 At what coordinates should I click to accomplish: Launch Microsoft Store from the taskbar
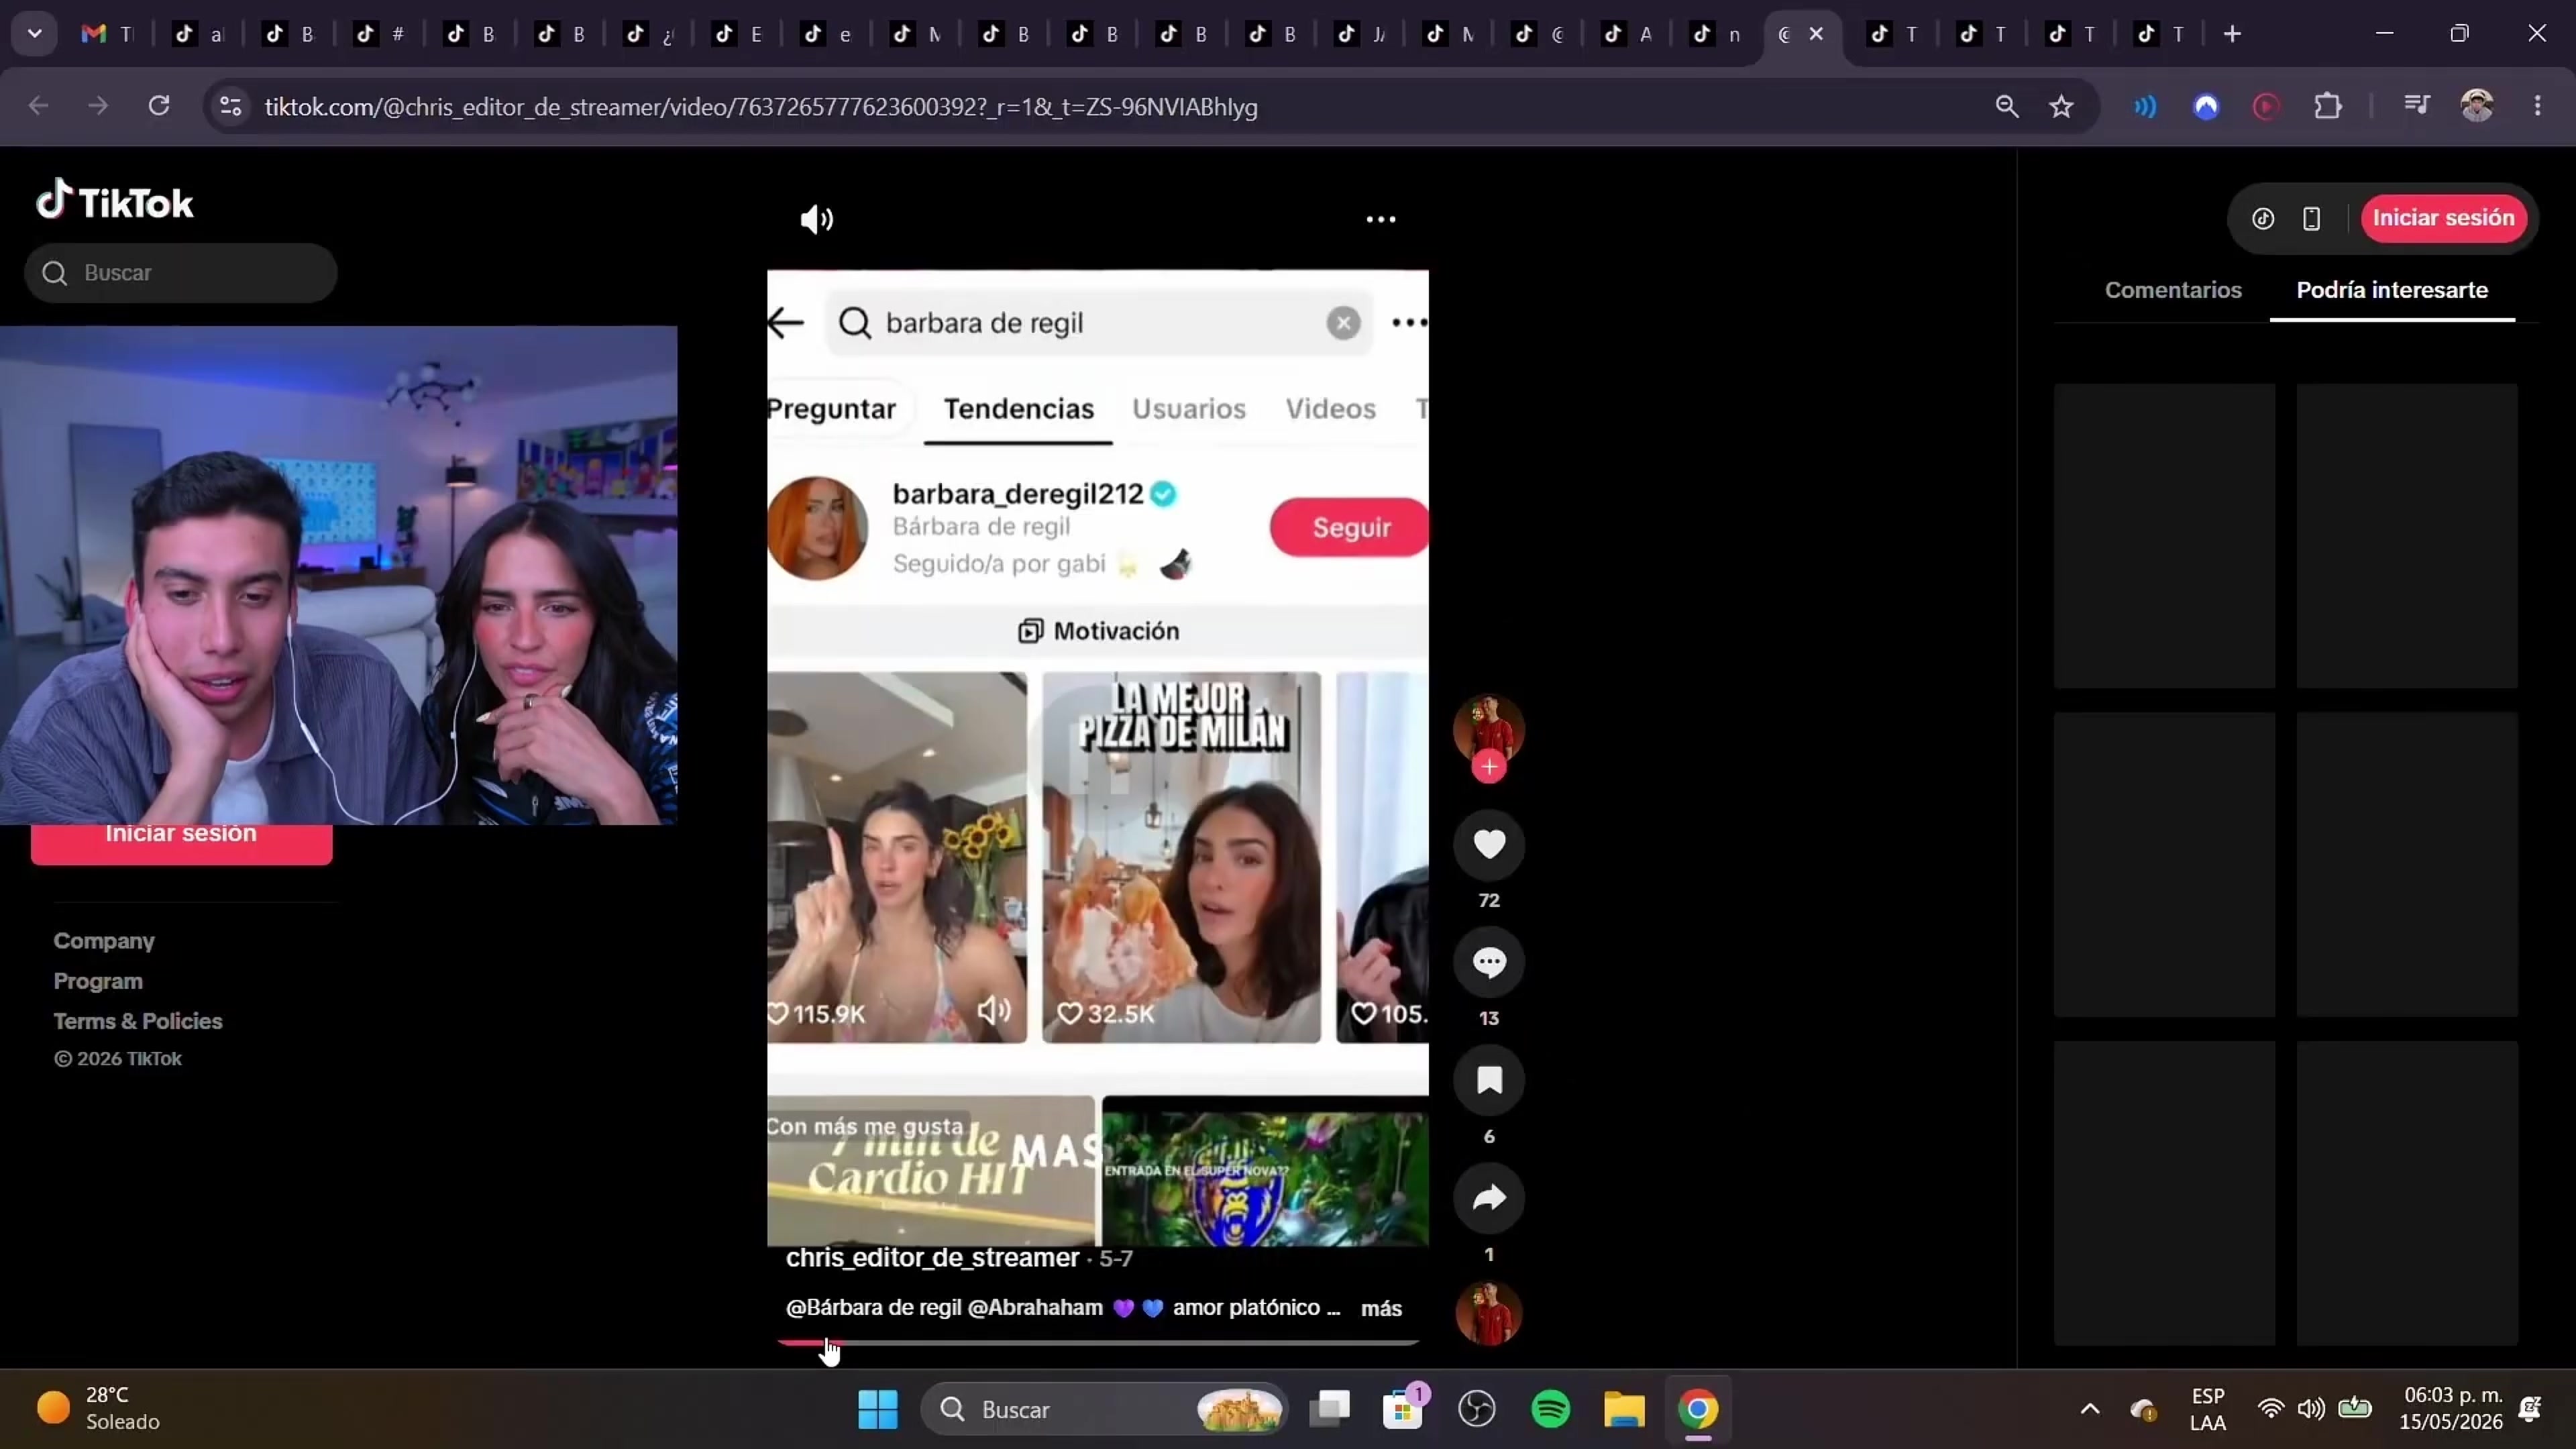(x=1403, y=1410)
